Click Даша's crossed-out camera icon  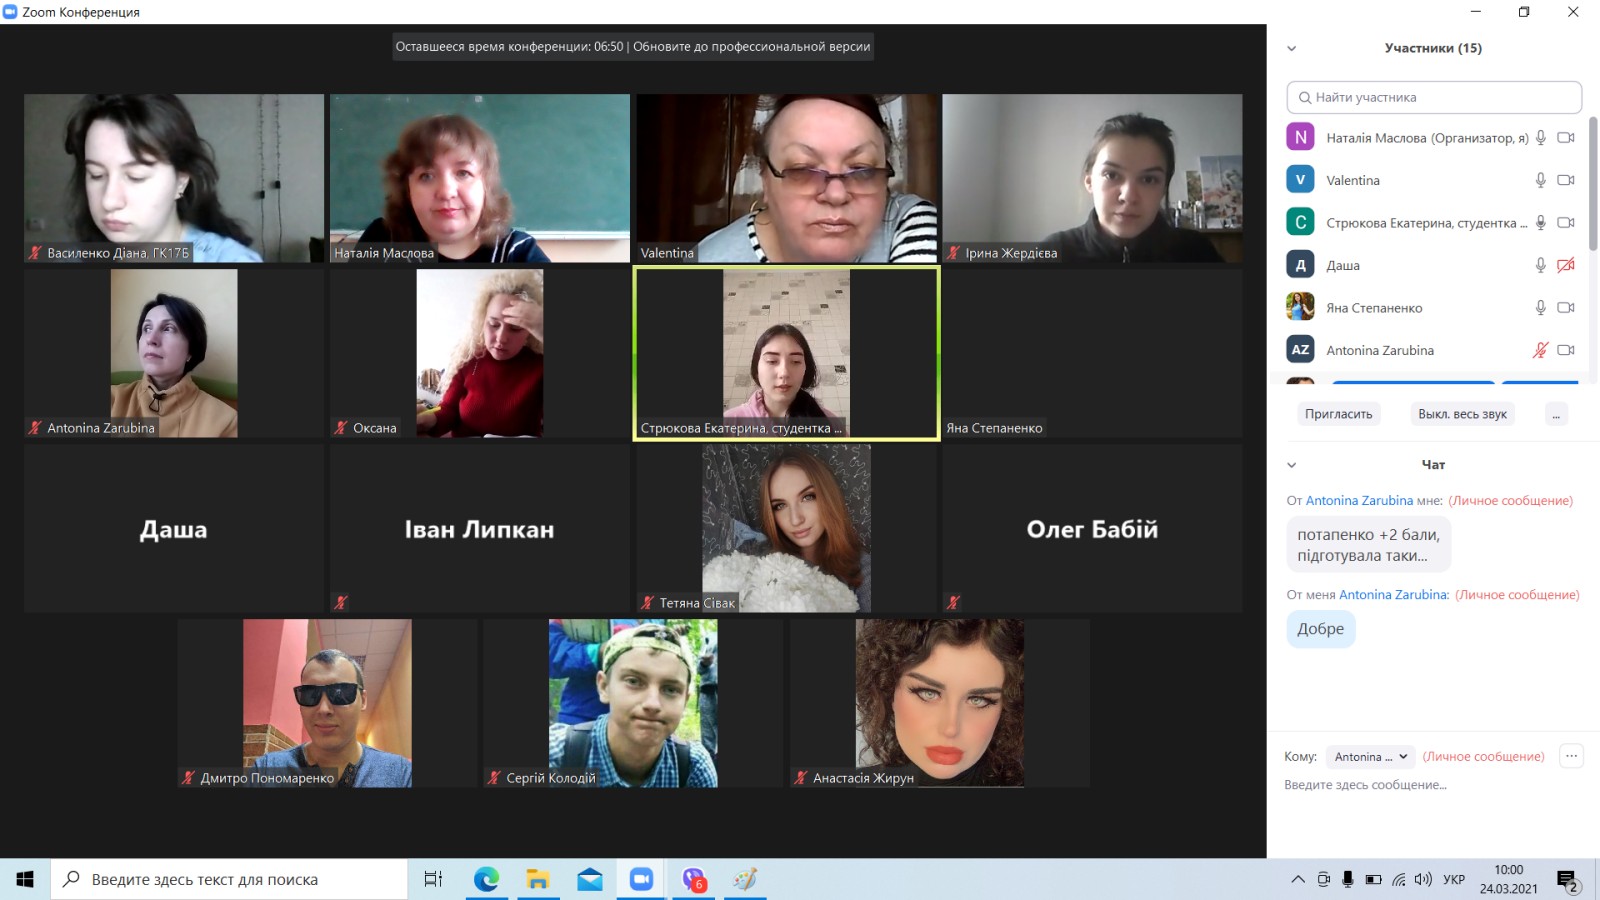(1566, 265)
